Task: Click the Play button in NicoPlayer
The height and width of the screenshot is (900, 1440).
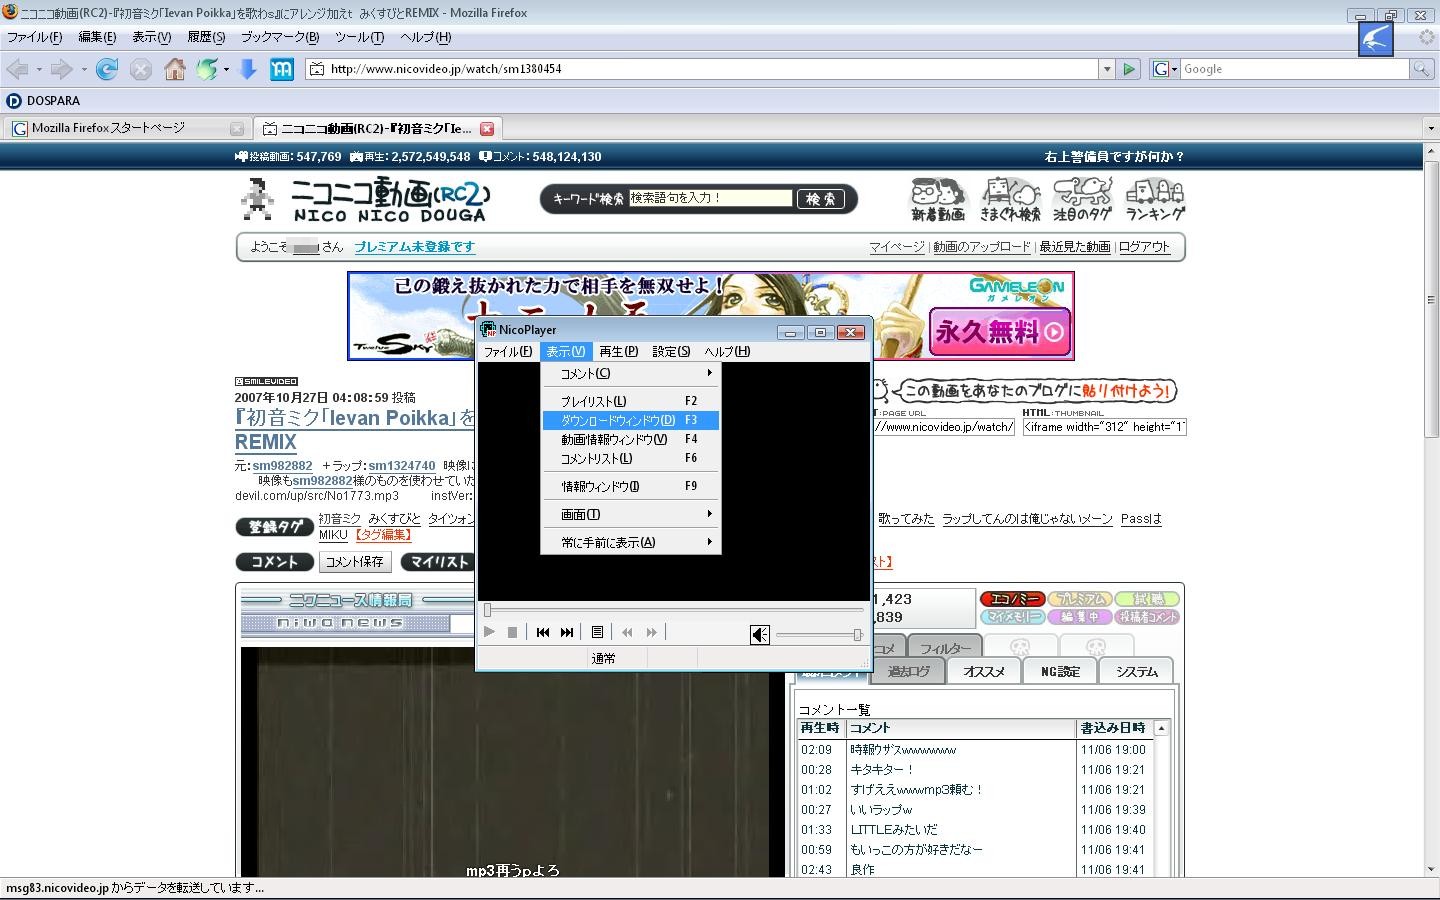Action: click(489, 632)
